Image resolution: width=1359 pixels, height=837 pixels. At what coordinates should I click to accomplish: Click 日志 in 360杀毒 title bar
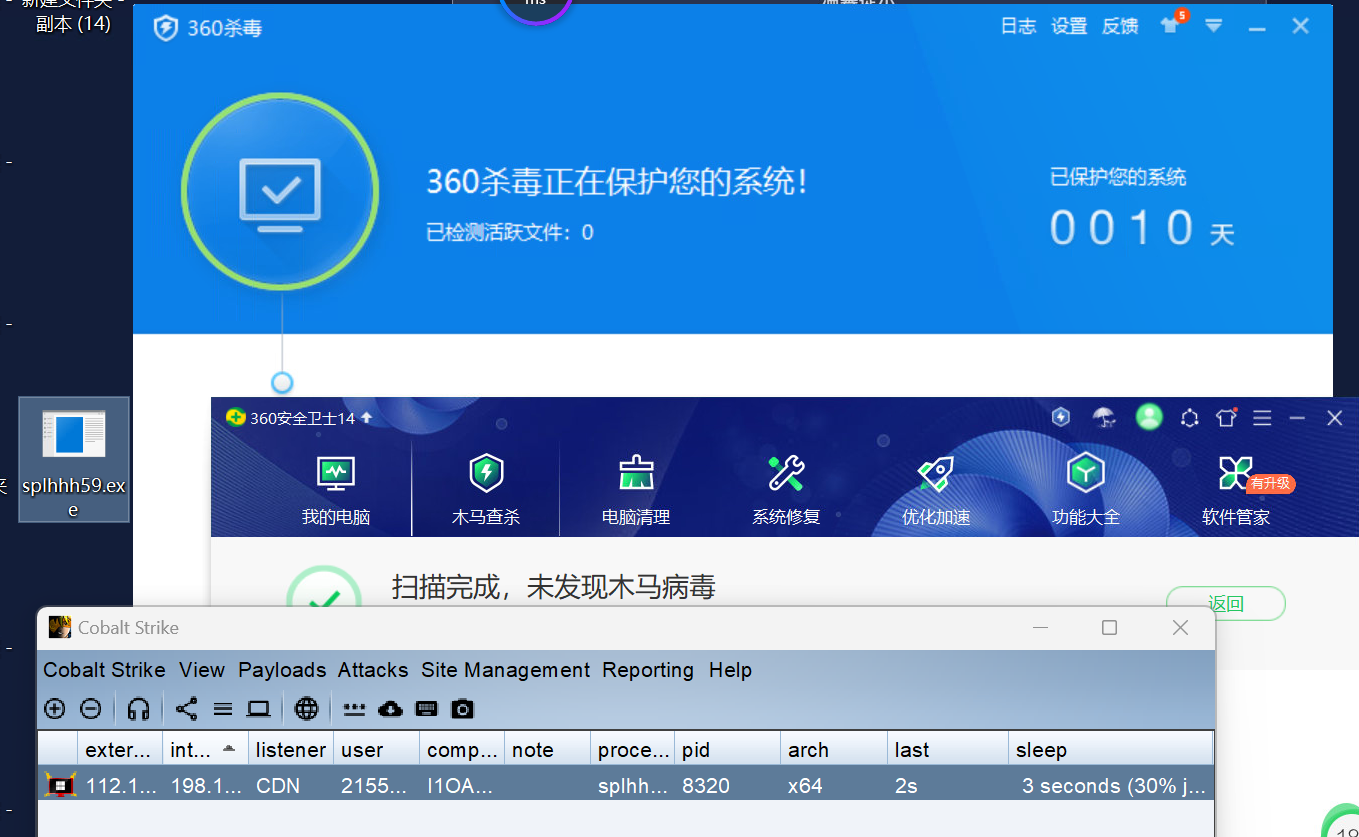[x=1018, y=26]
